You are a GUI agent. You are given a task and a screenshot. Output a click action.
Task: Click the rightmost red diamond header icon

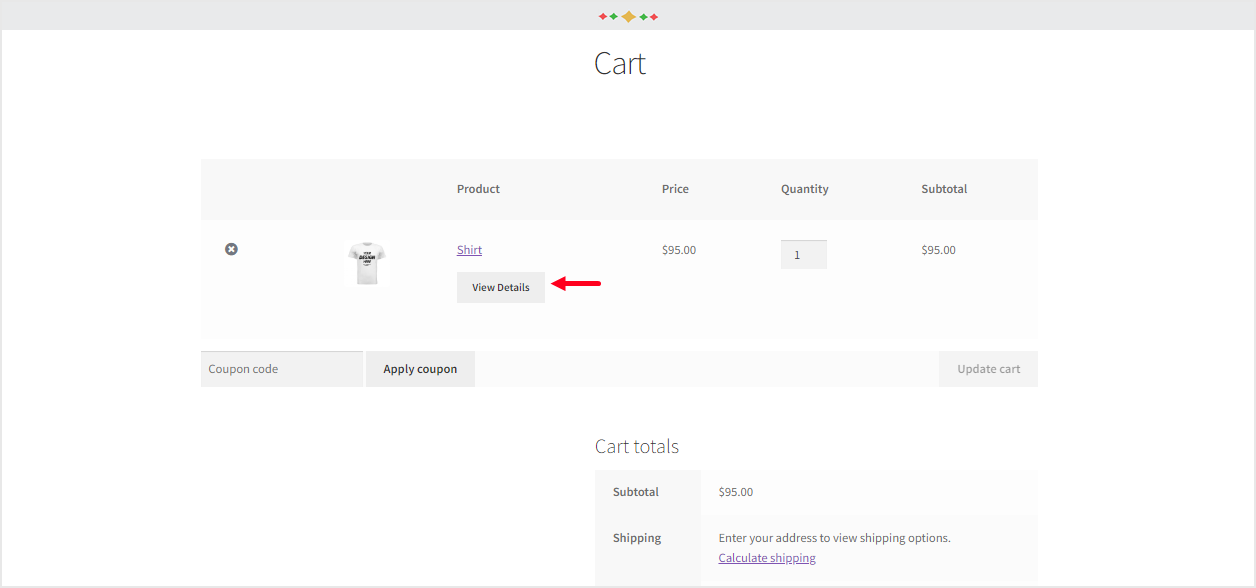coord(653,16)
